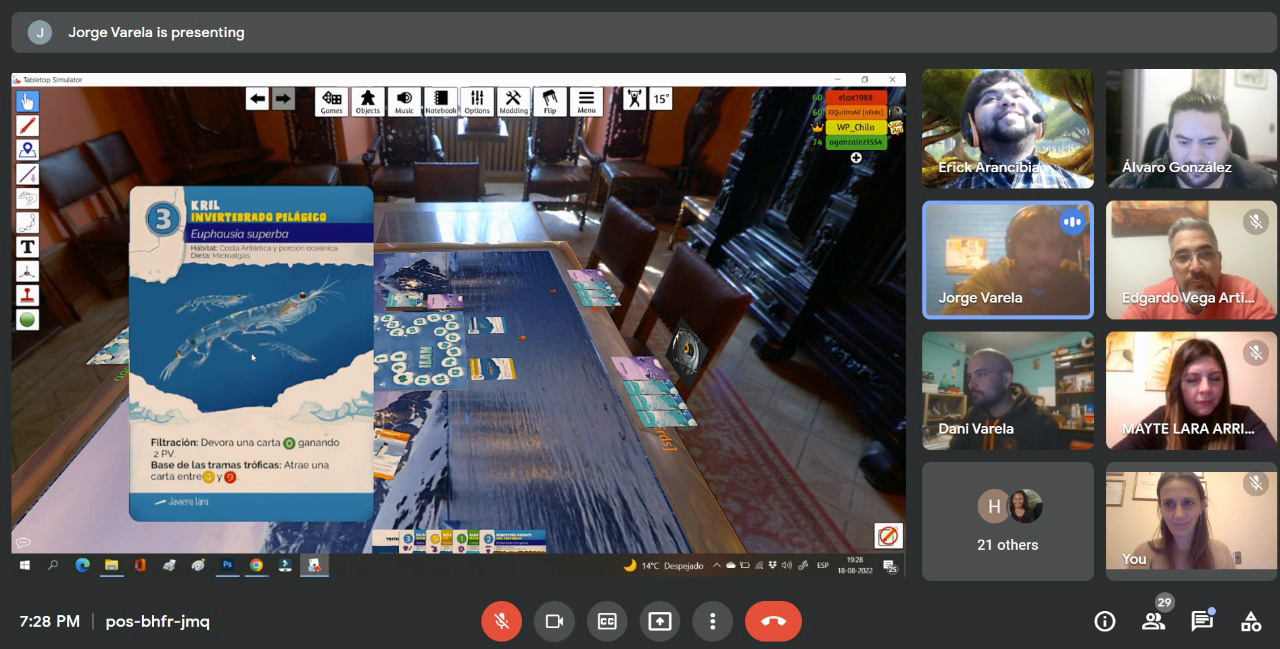Viewport: 1280px width, 649px height.
Task: Open File Explorer from taskbar
Action: pos(112,565)
